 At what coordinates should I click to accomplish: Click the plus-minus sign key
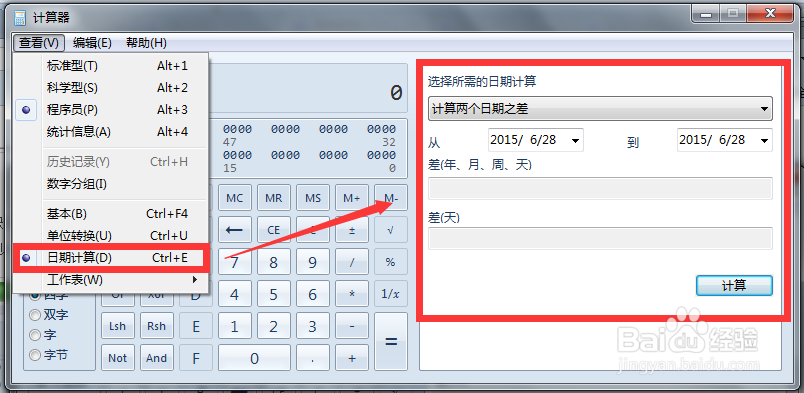tap(352, 230)
